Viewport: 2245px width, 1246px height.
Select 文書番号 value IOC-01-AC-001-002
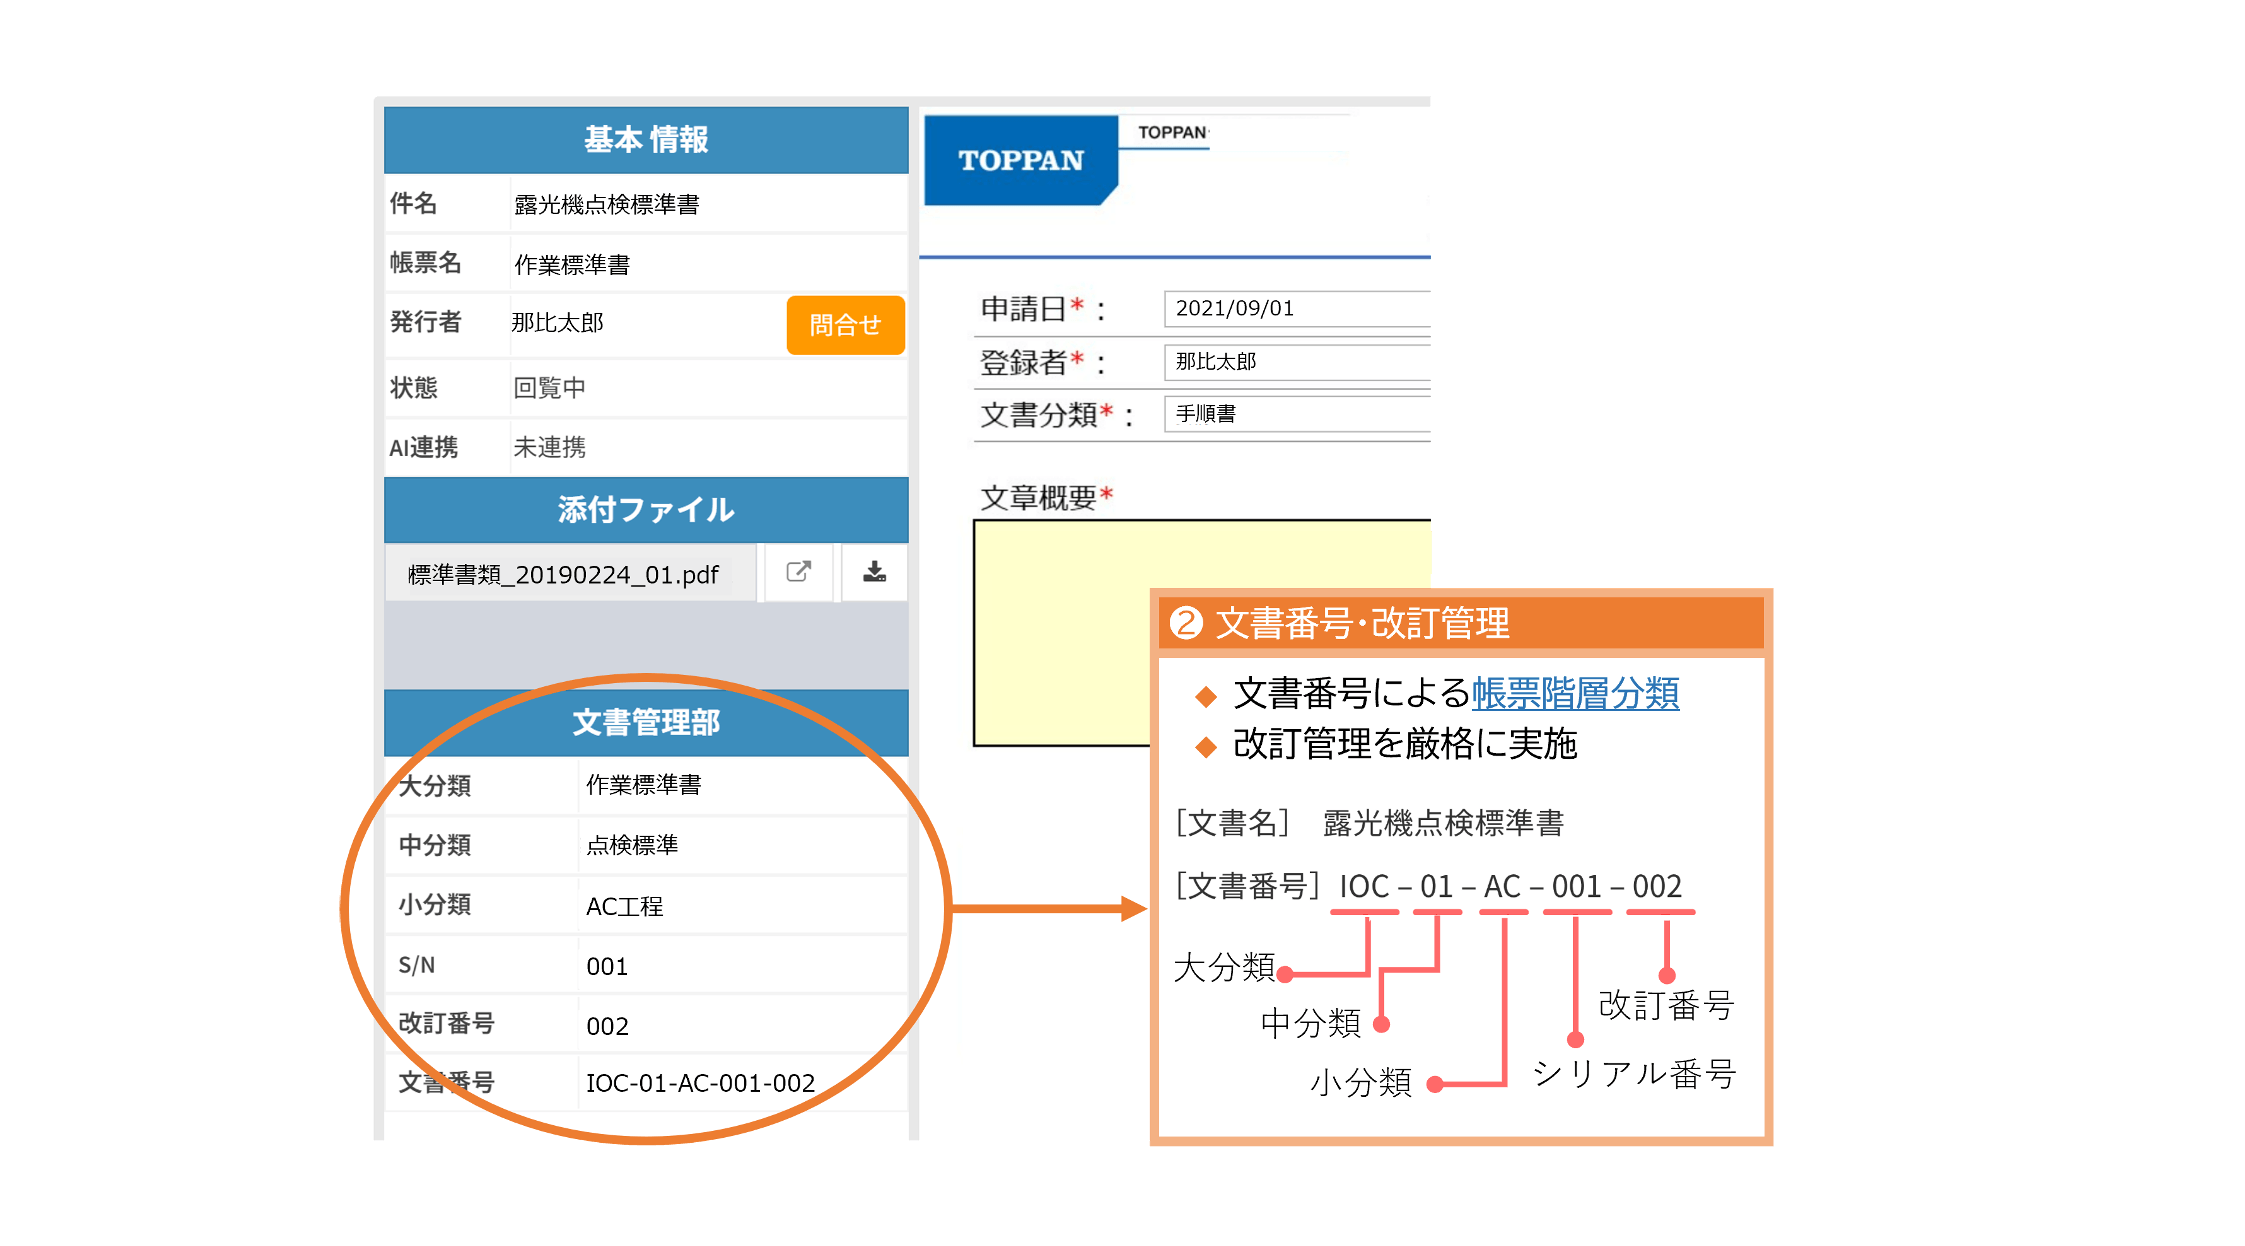(x=700, y=1083)
